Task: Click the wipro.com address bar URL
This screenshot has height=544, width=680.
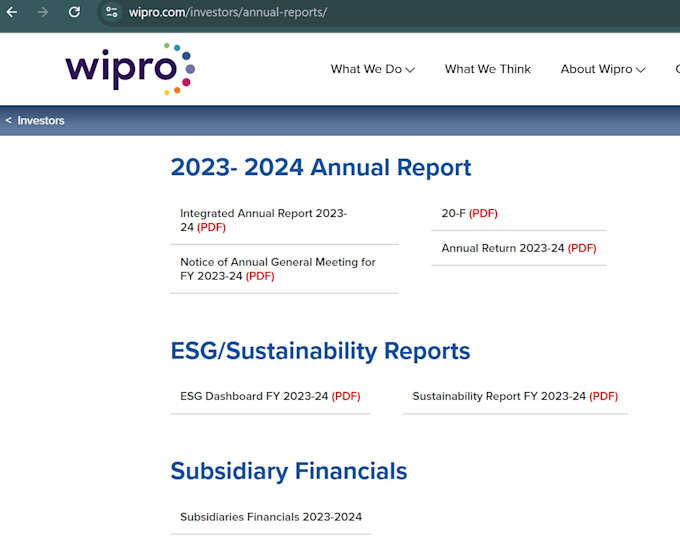Action: [228, 12]
